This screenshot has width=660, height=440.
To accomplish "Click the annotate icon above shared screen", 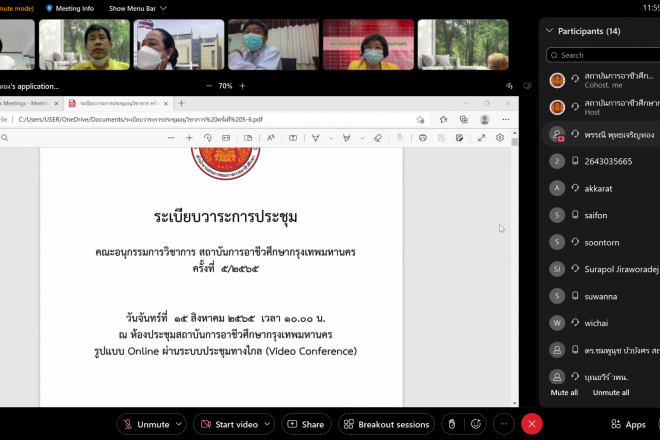I will tap(509, 86).
